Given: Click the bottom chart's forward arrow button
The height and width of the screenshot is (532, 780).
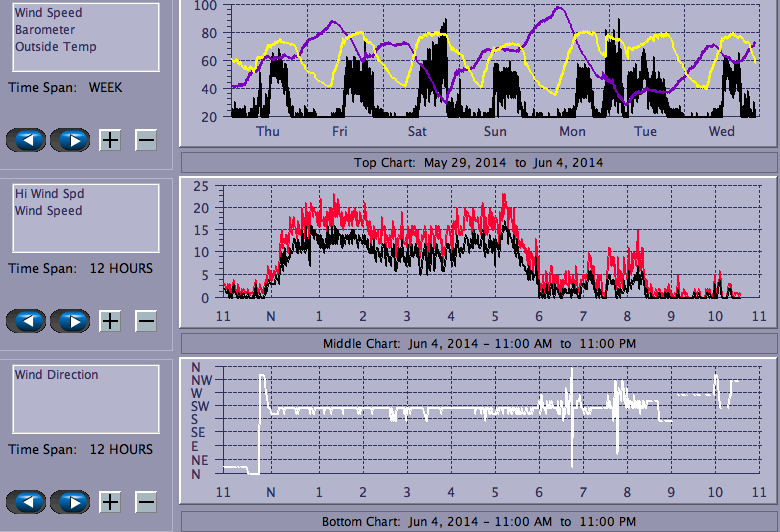Looking at the screenshot, I should [70, 502].
